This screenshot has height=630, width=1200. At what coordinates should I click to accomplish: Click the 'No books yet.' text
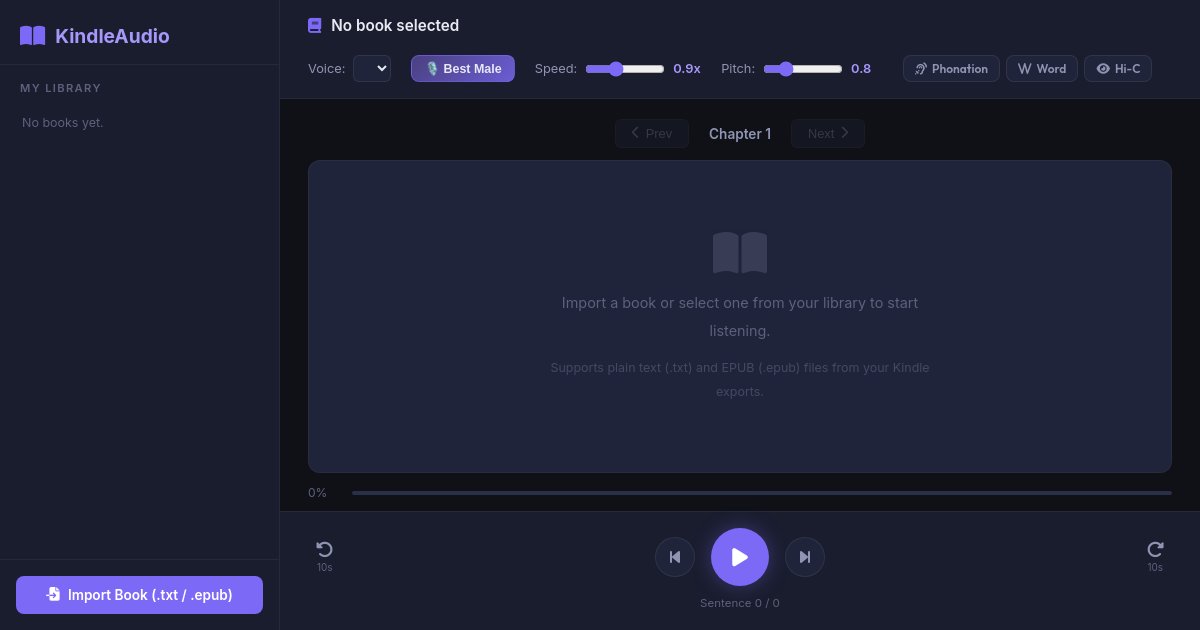pyautogui.click(x=62, y=123)
